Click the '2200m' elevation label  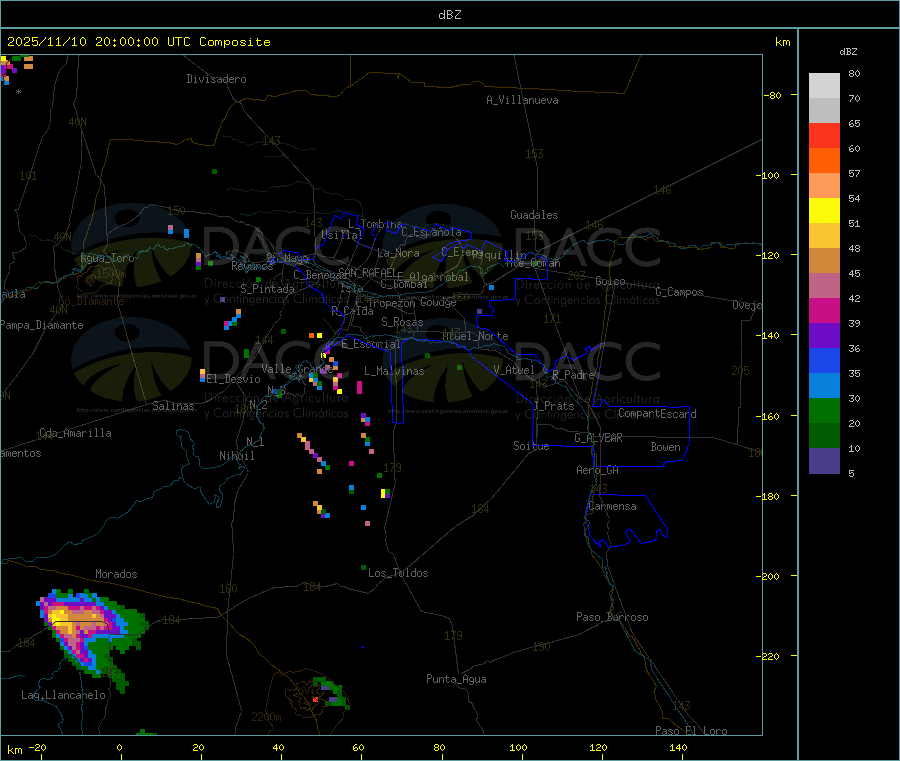[266, 717]
